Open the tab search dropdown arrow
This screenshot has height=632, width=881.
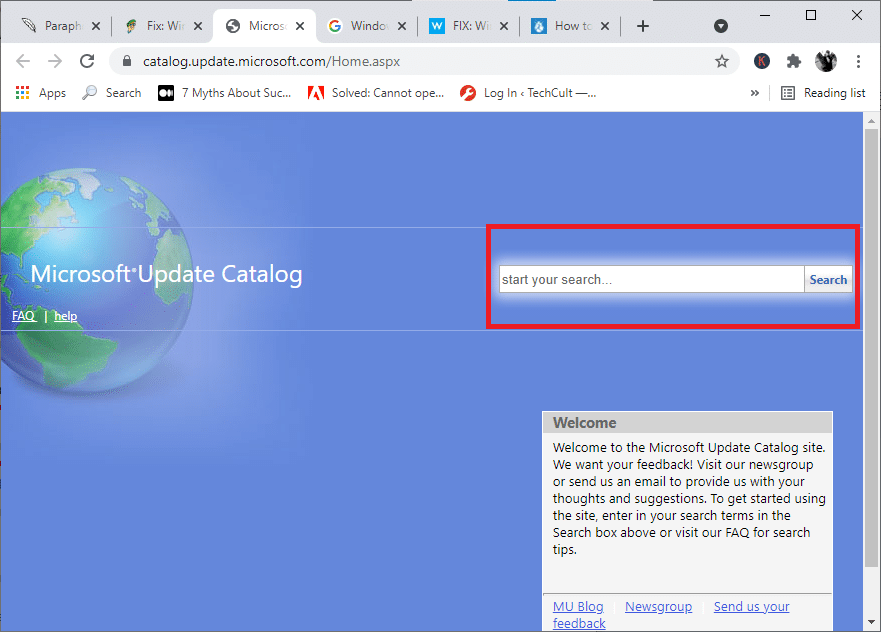point(721,26)
